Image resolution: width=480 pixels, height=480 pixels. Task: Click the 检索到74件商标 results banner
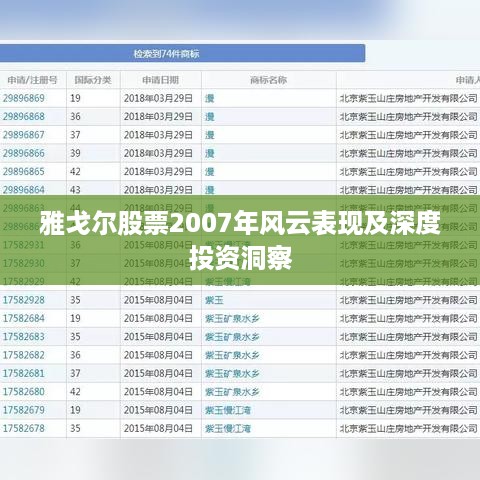(x=182, y=53)
